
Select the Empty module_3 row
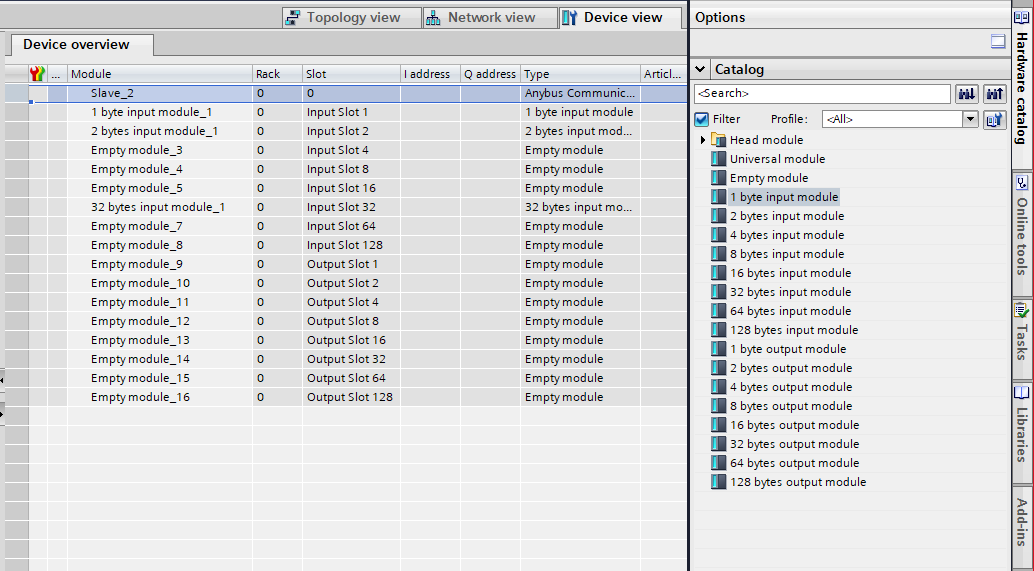click(346, 150)
